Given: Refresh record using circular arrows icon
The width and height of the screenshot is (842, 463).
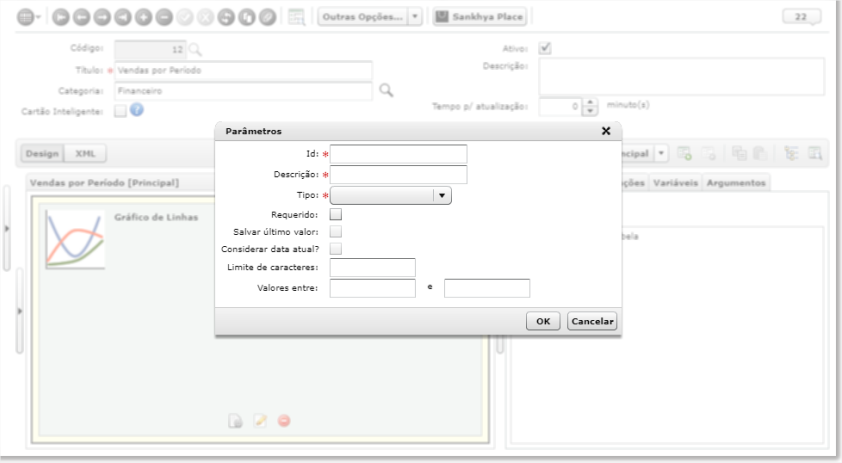Looking at the screenshot, I should tap(226, 17).
